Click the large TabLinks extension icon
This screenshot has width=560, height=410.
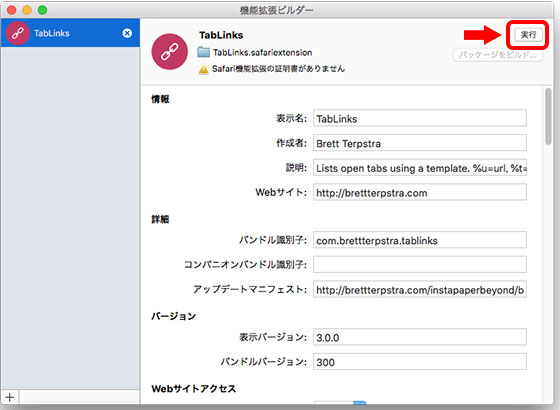(170, 52)
